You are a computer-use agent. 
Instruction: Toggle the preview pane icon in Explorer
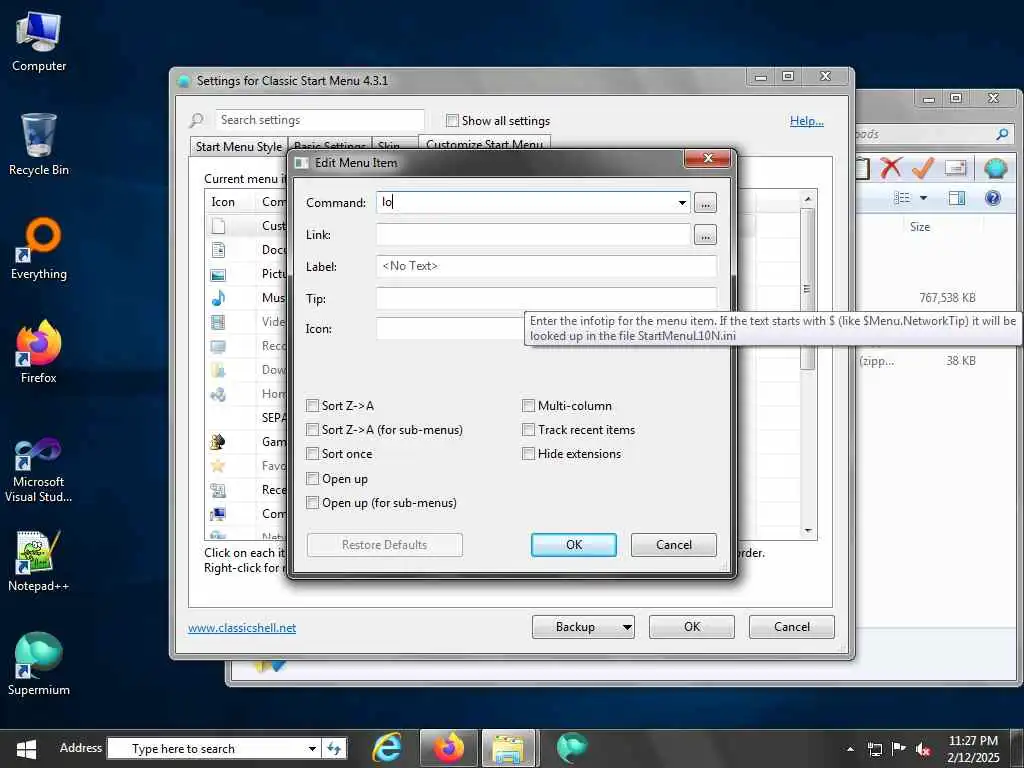(957, 198)
